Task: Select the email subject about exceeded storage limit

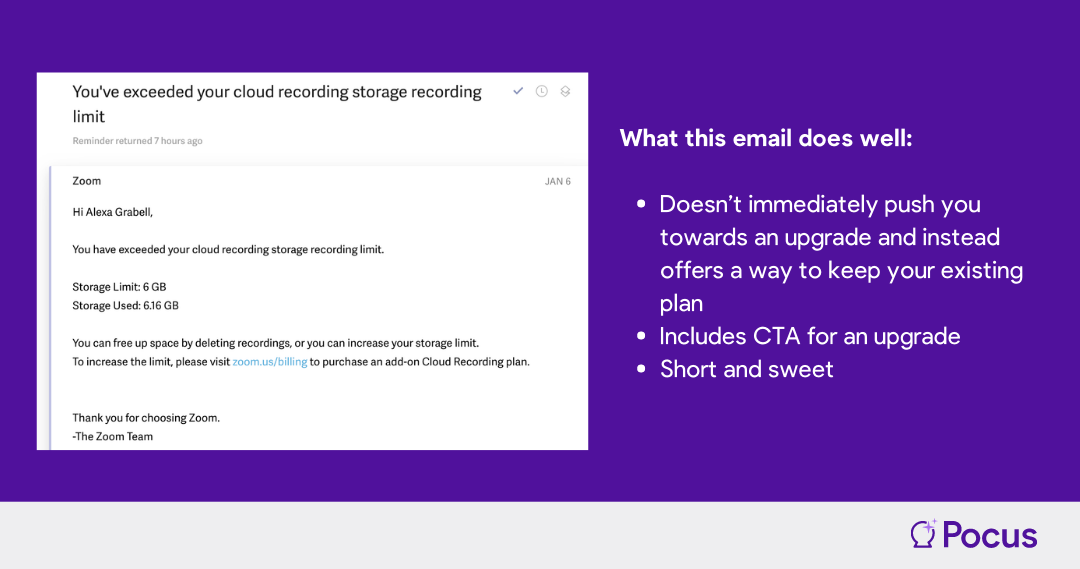Action: pyautogui.click(x=277, y=104)
